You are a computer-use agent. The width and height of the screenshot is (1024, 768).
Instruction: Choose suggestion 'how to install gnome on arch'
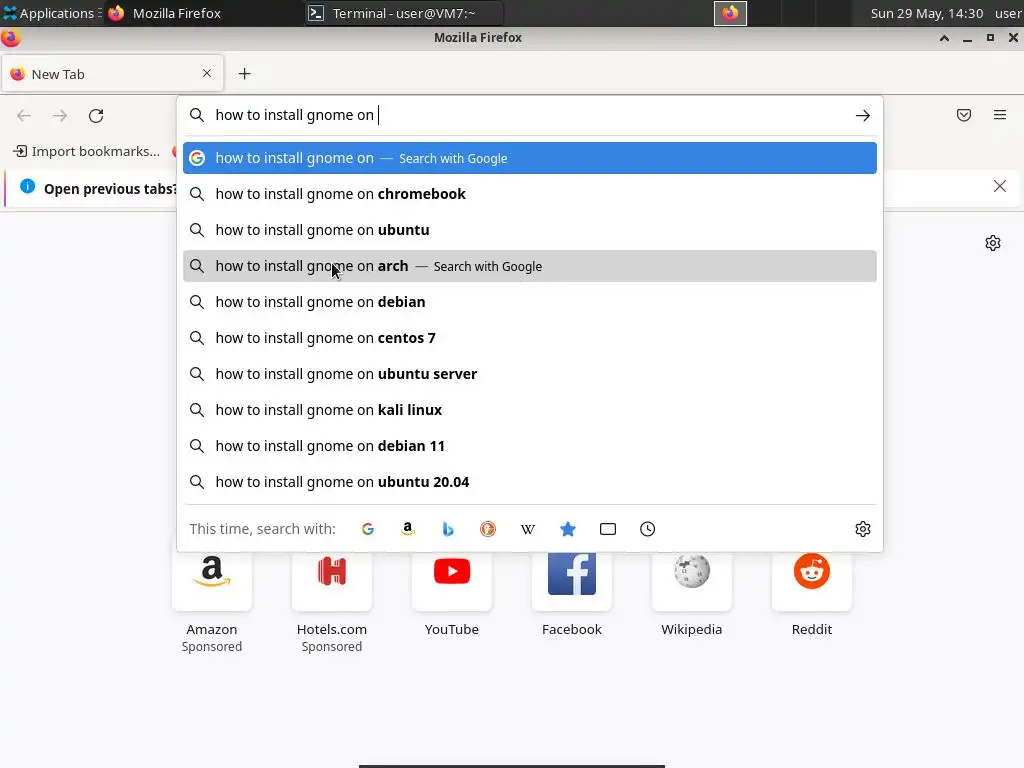point(530,266)
